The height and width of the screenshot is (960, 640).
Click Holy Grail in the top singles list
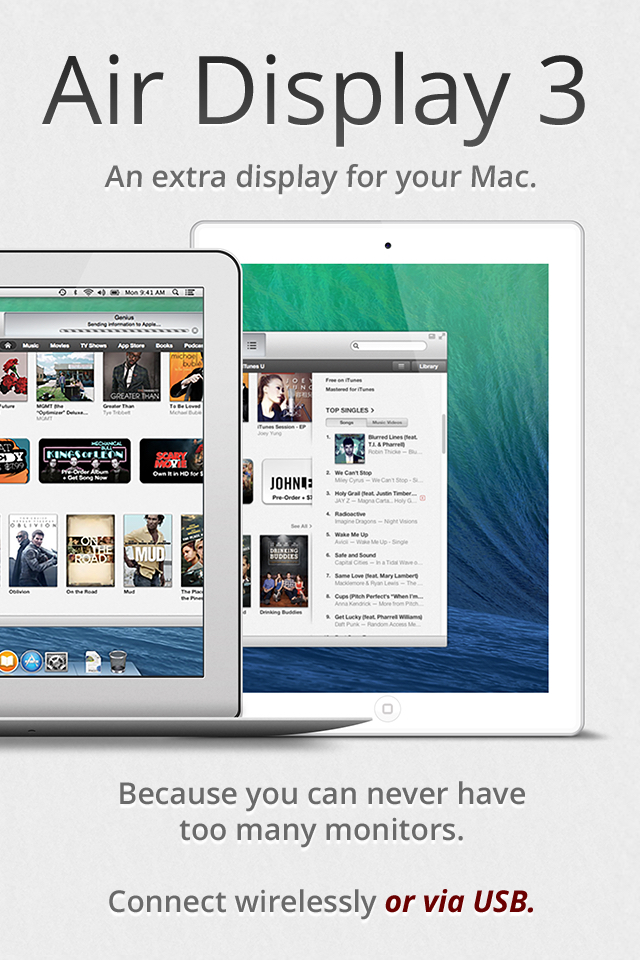coord(375,493)
